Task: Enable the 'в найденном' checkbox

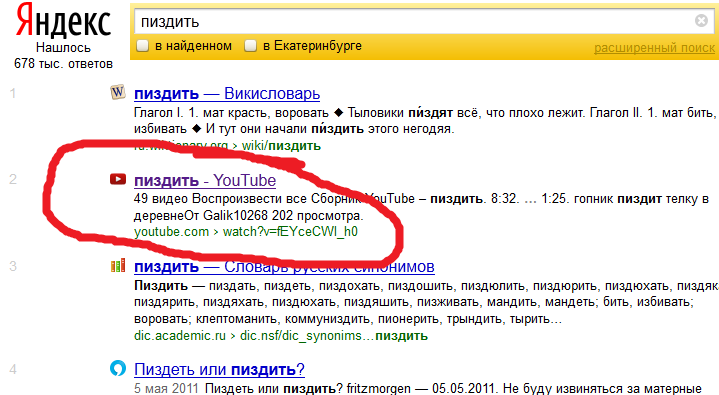Action: coord(143,46)
